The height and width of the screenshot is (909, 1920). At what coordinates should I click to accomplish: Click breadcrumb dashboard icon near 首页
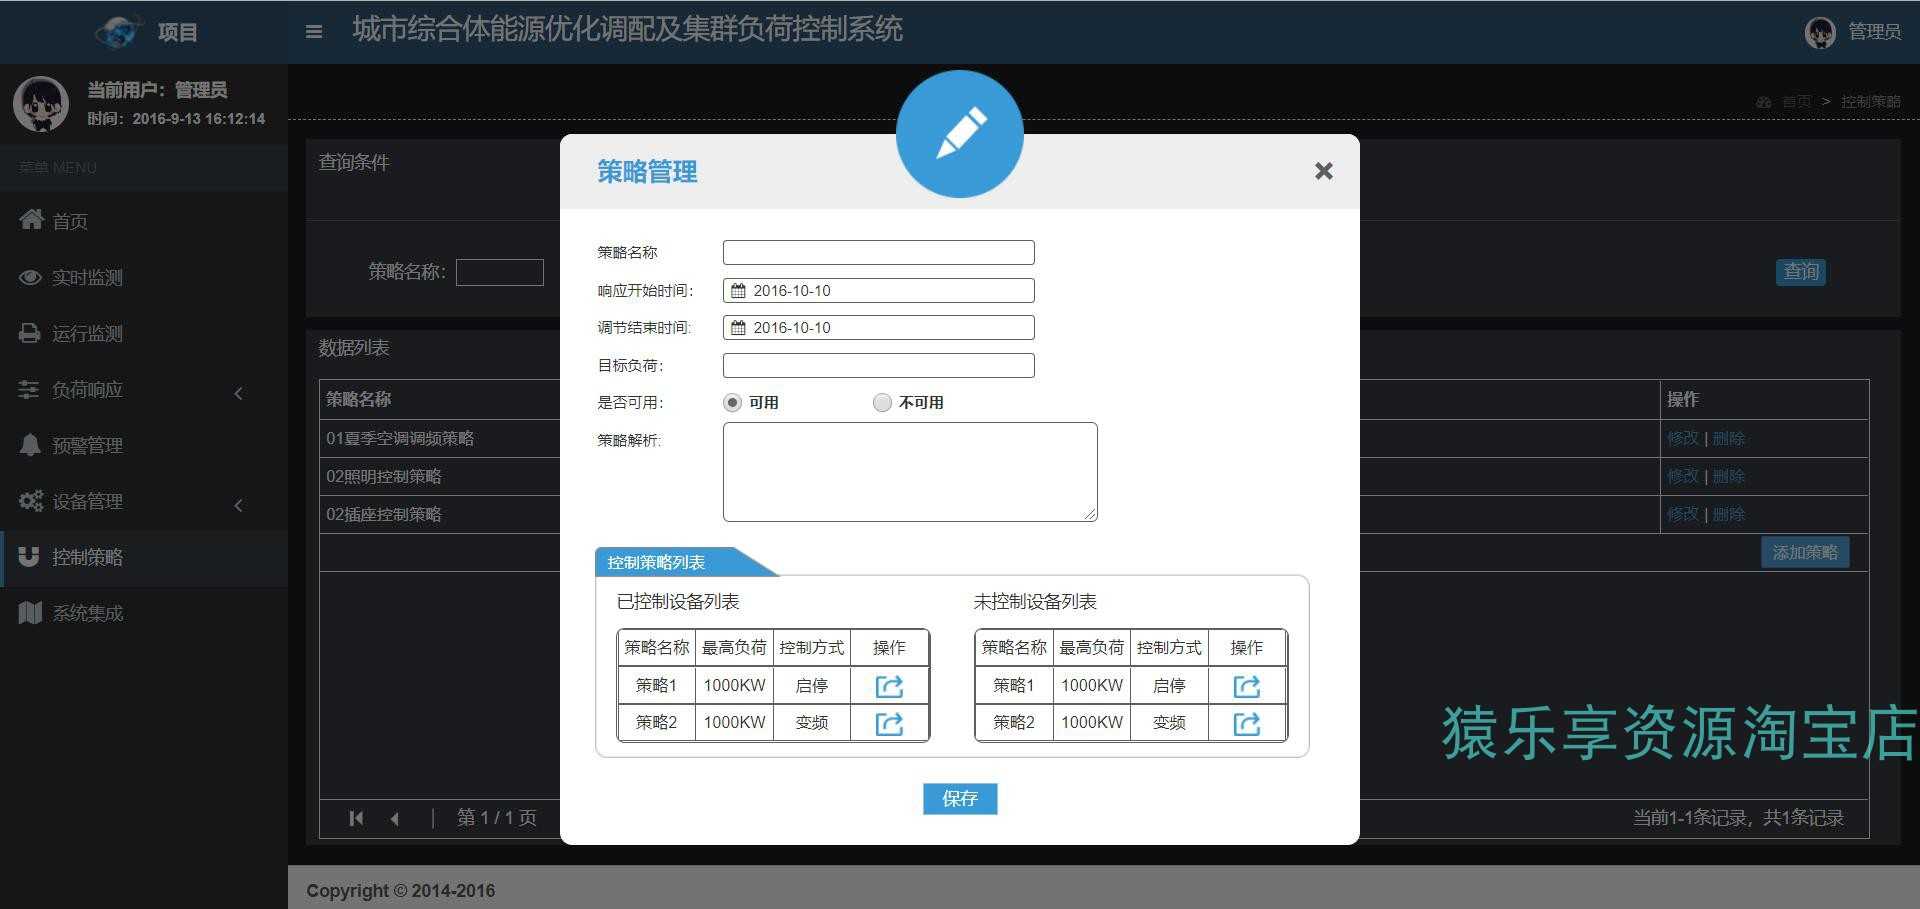pos(1763,102)
